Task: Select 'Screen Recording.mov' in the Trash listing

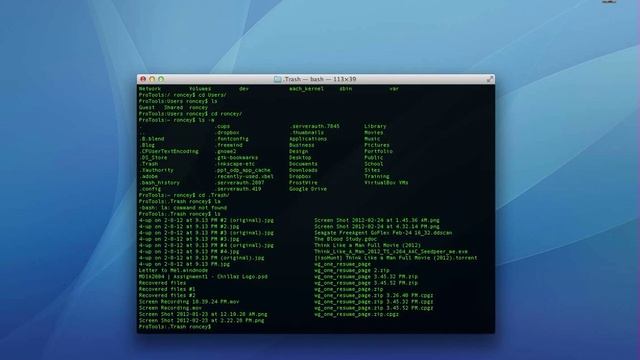Action: coord(170,308)
